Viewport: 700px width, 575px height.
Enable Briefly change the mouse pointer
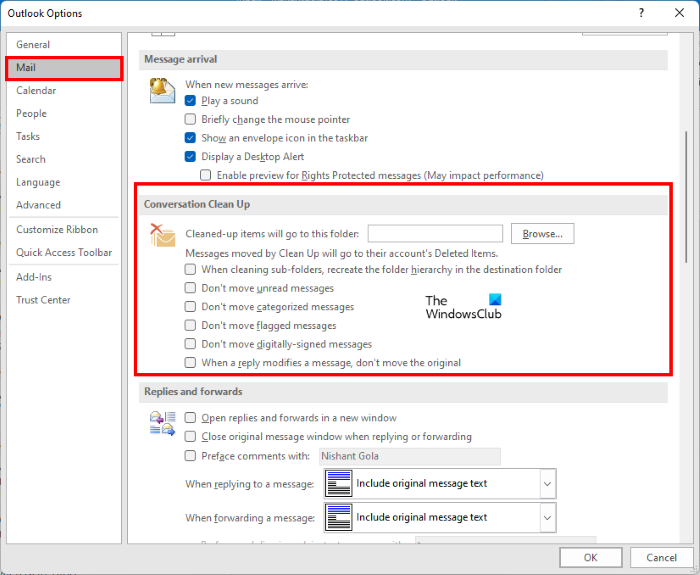(190, 119)
